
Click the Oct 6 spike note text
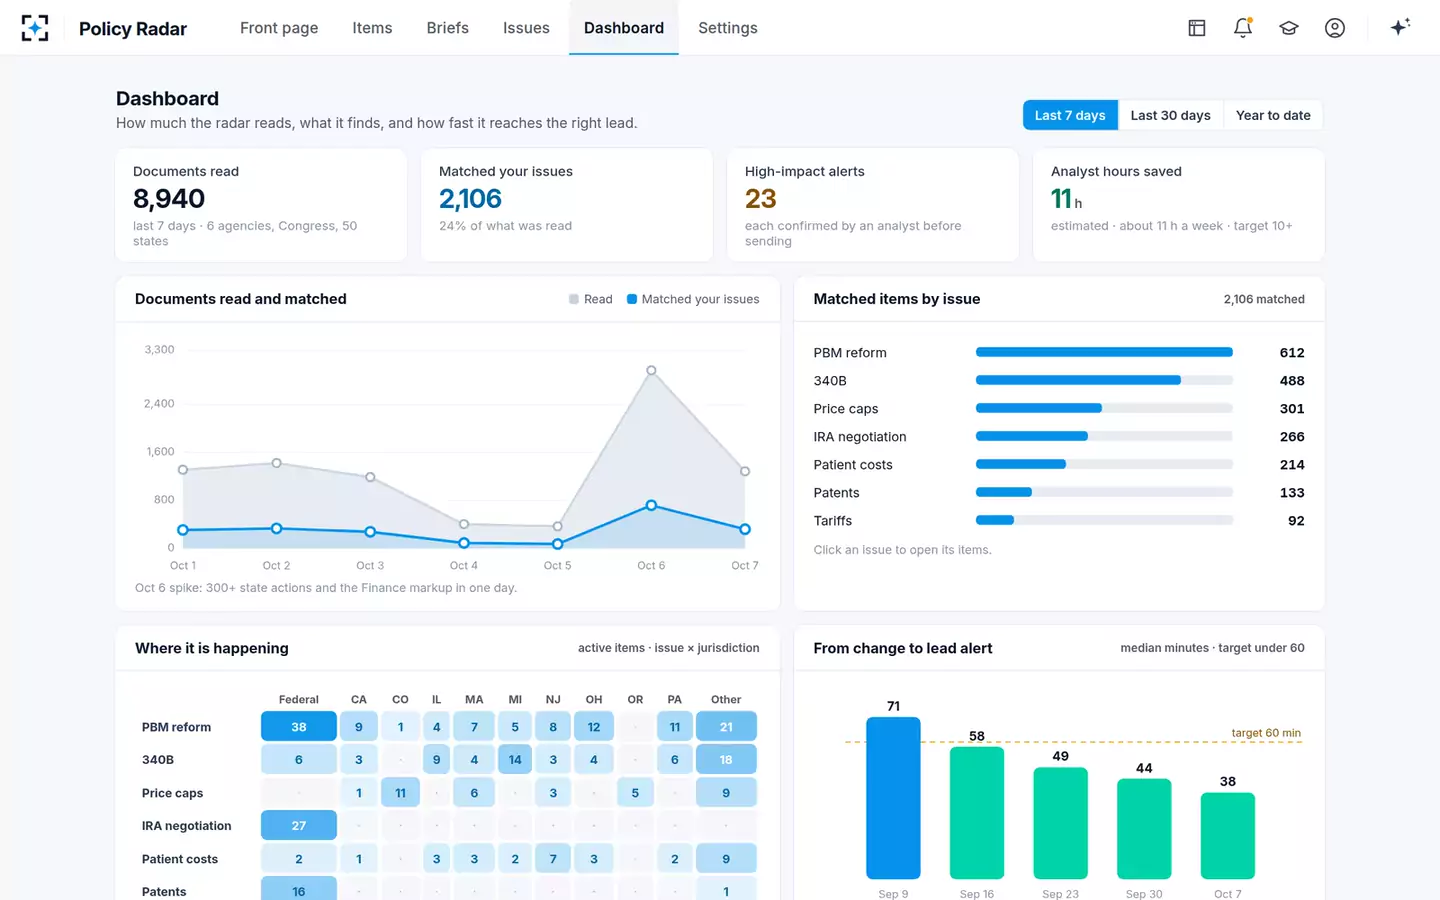click(x=326, y=588)
